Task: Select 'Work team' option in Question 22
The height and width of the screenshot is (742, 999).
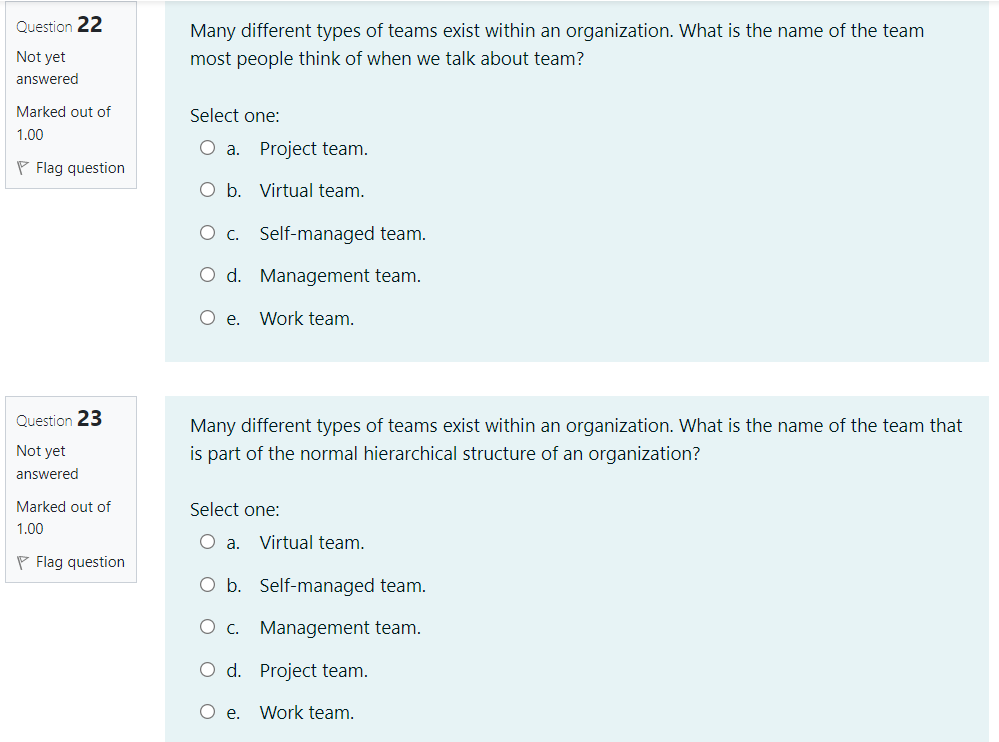Action: [x=207, y=317]
